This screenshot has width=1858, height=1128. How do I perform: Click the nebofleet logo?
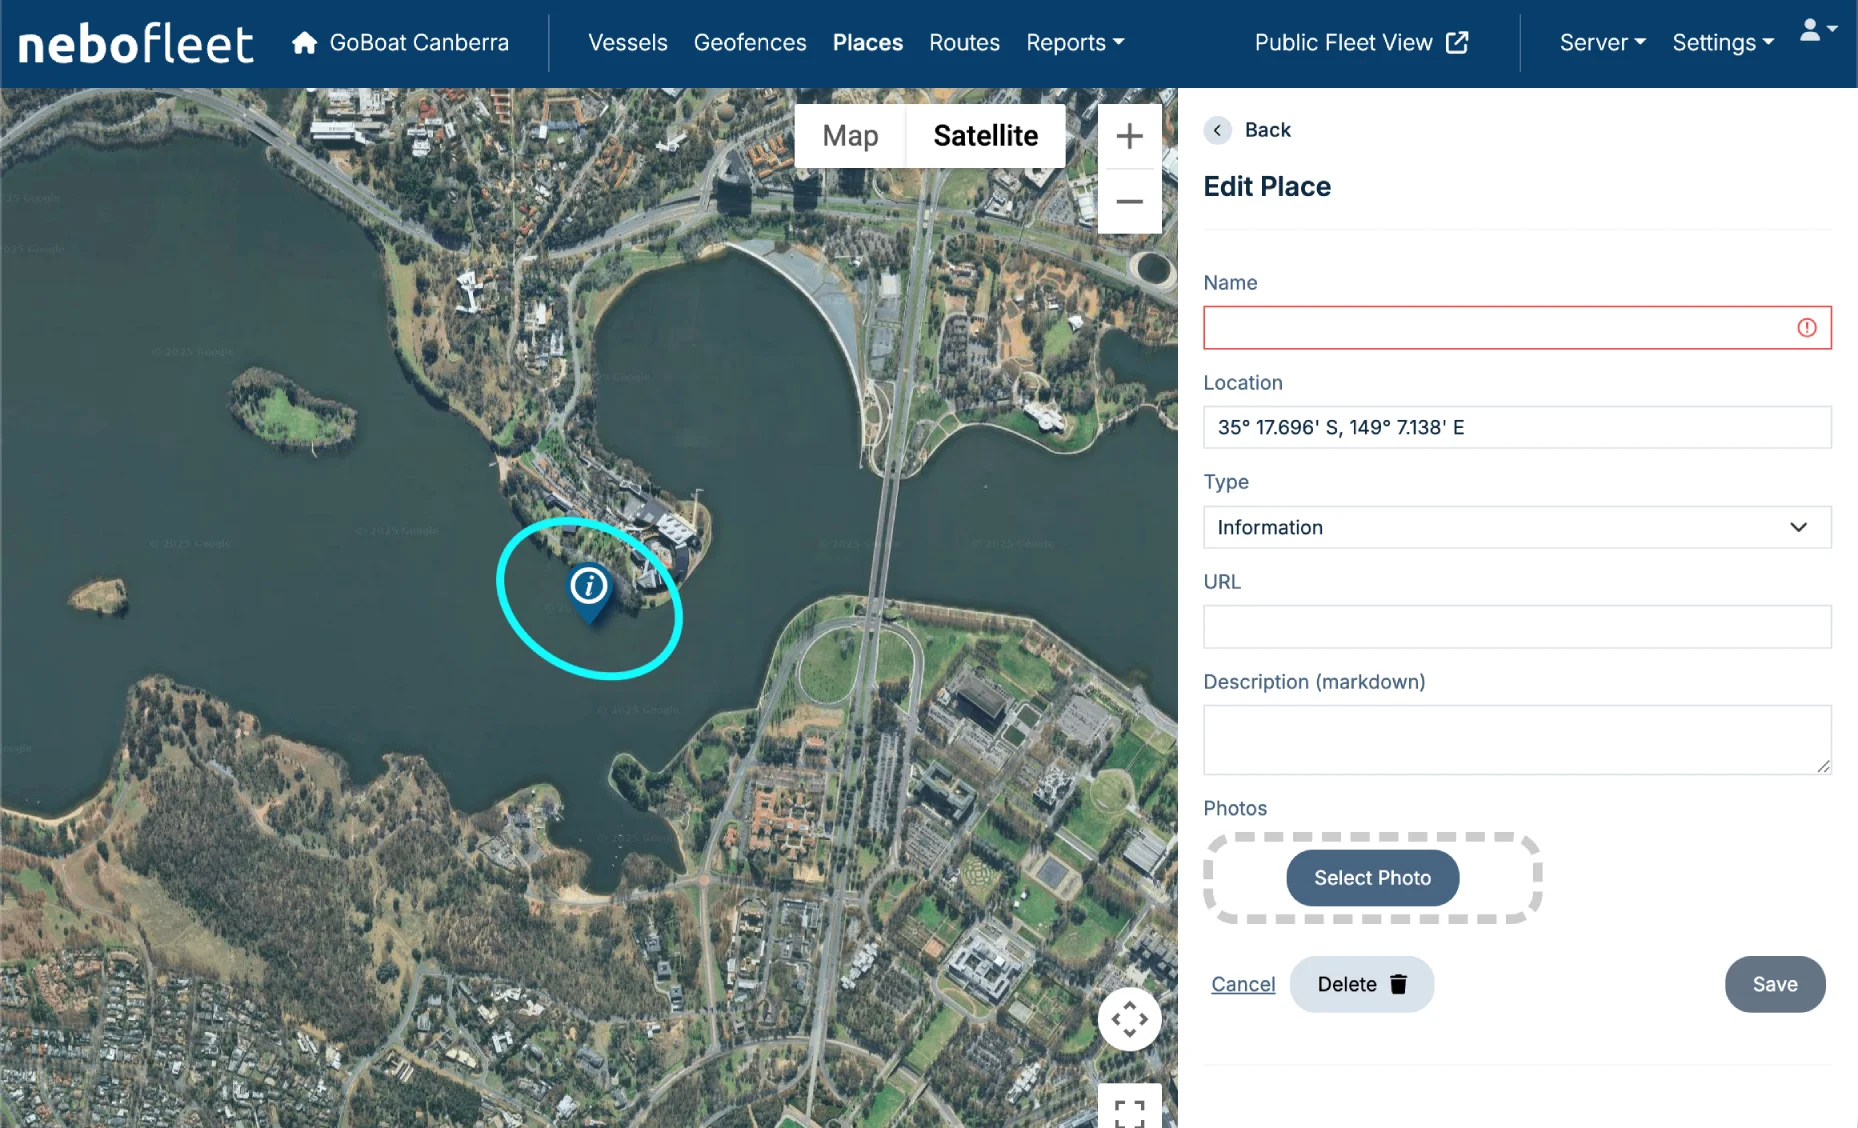pyautogui.click(x=136, y=44)
